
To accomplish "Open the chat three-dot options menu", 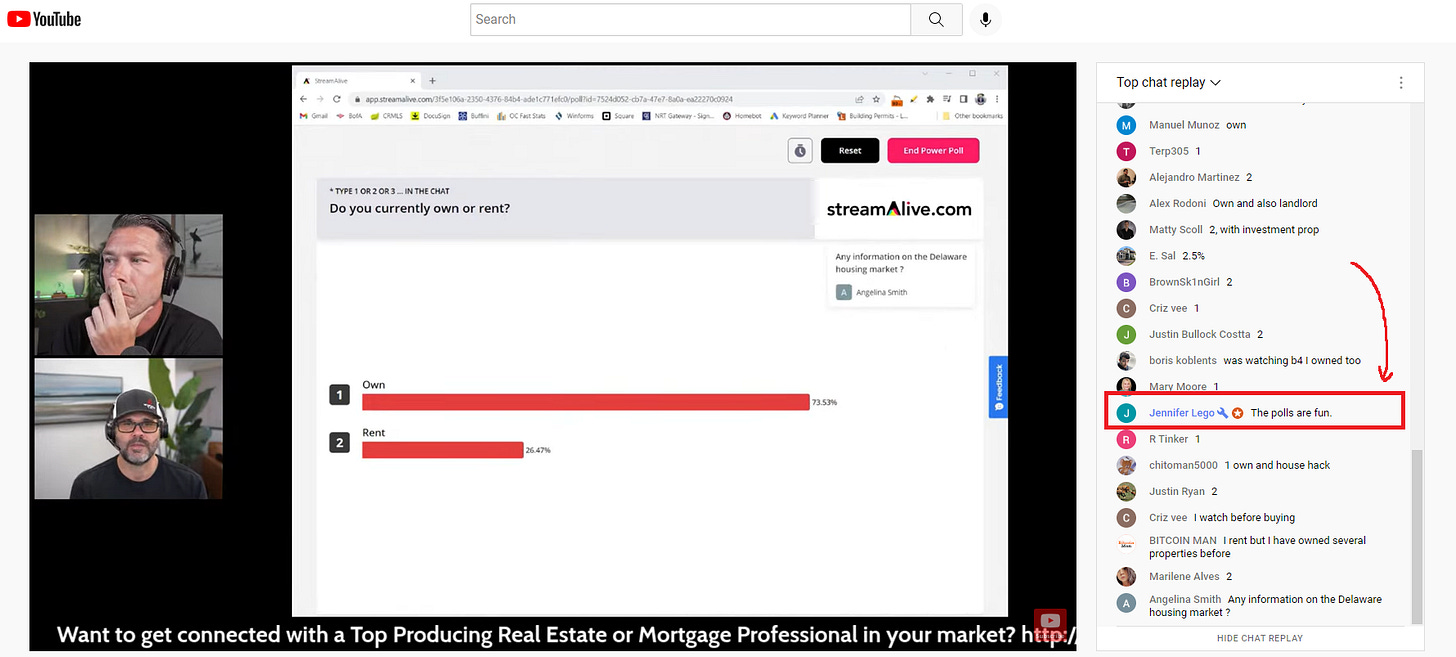I will (x=1401, y=82).
